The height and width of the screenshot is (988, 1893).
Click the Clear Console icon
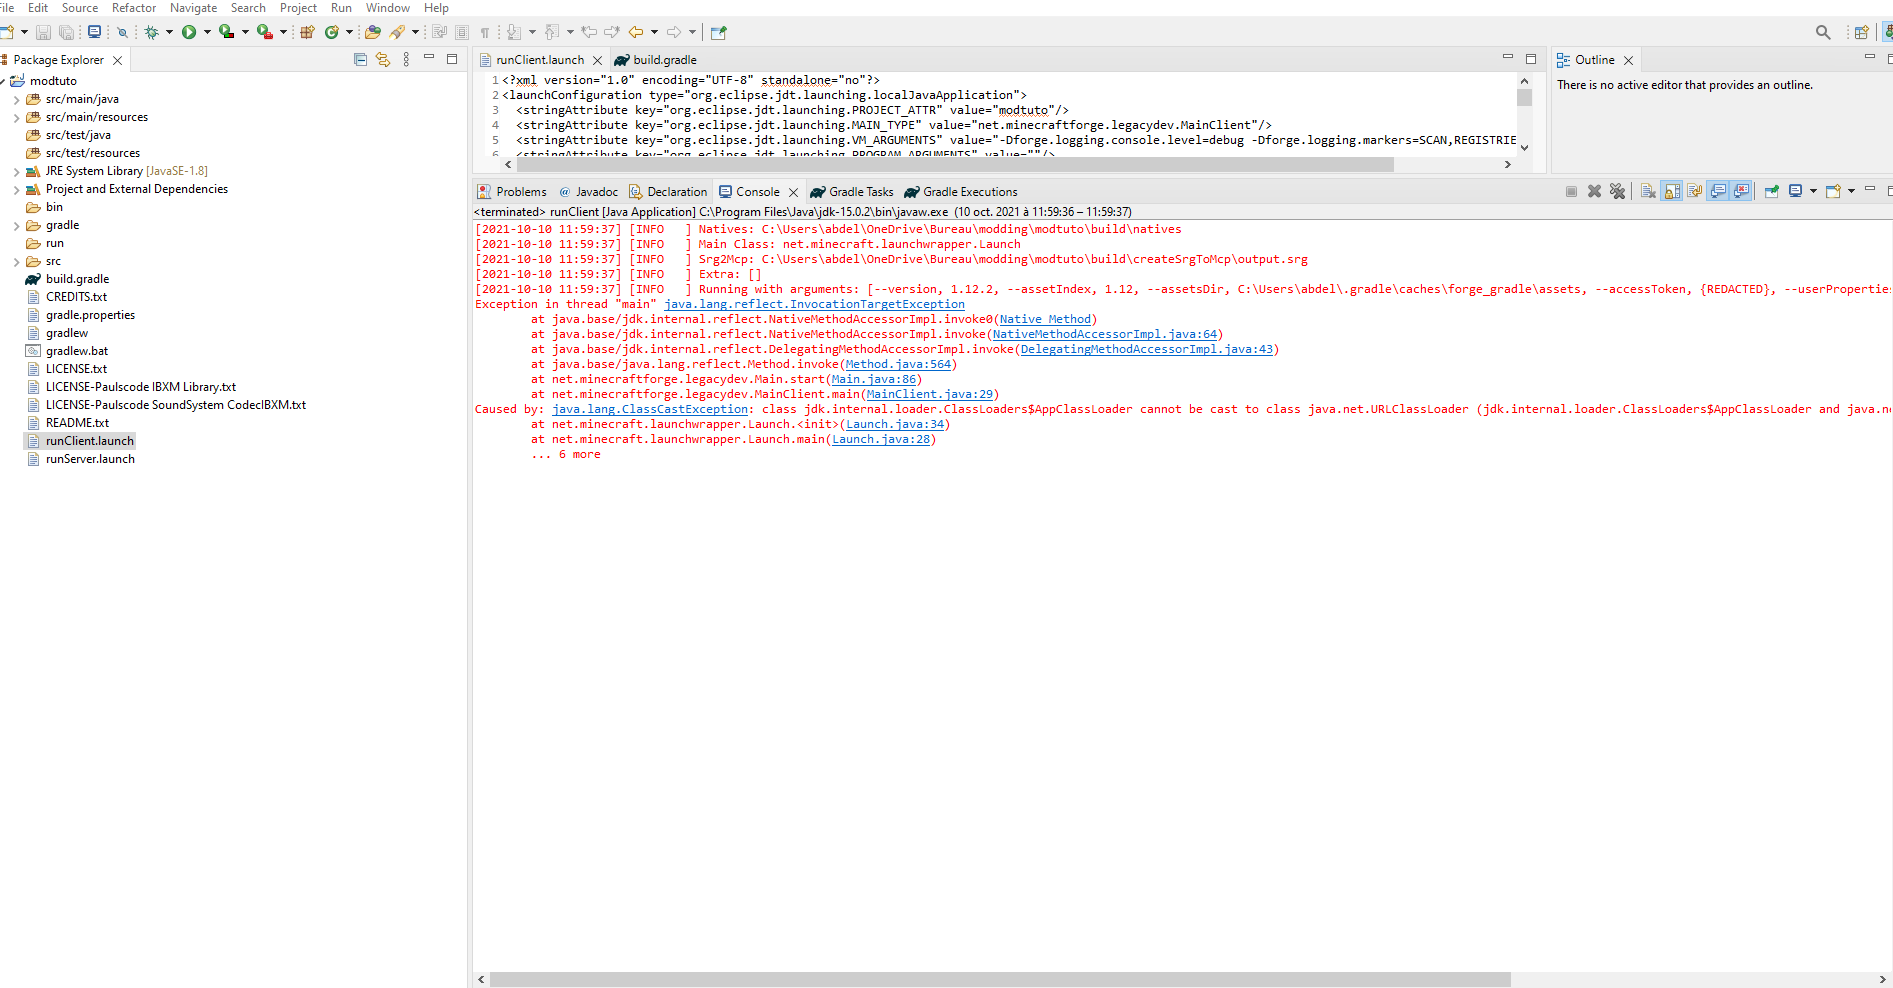tap(1648, 191)
